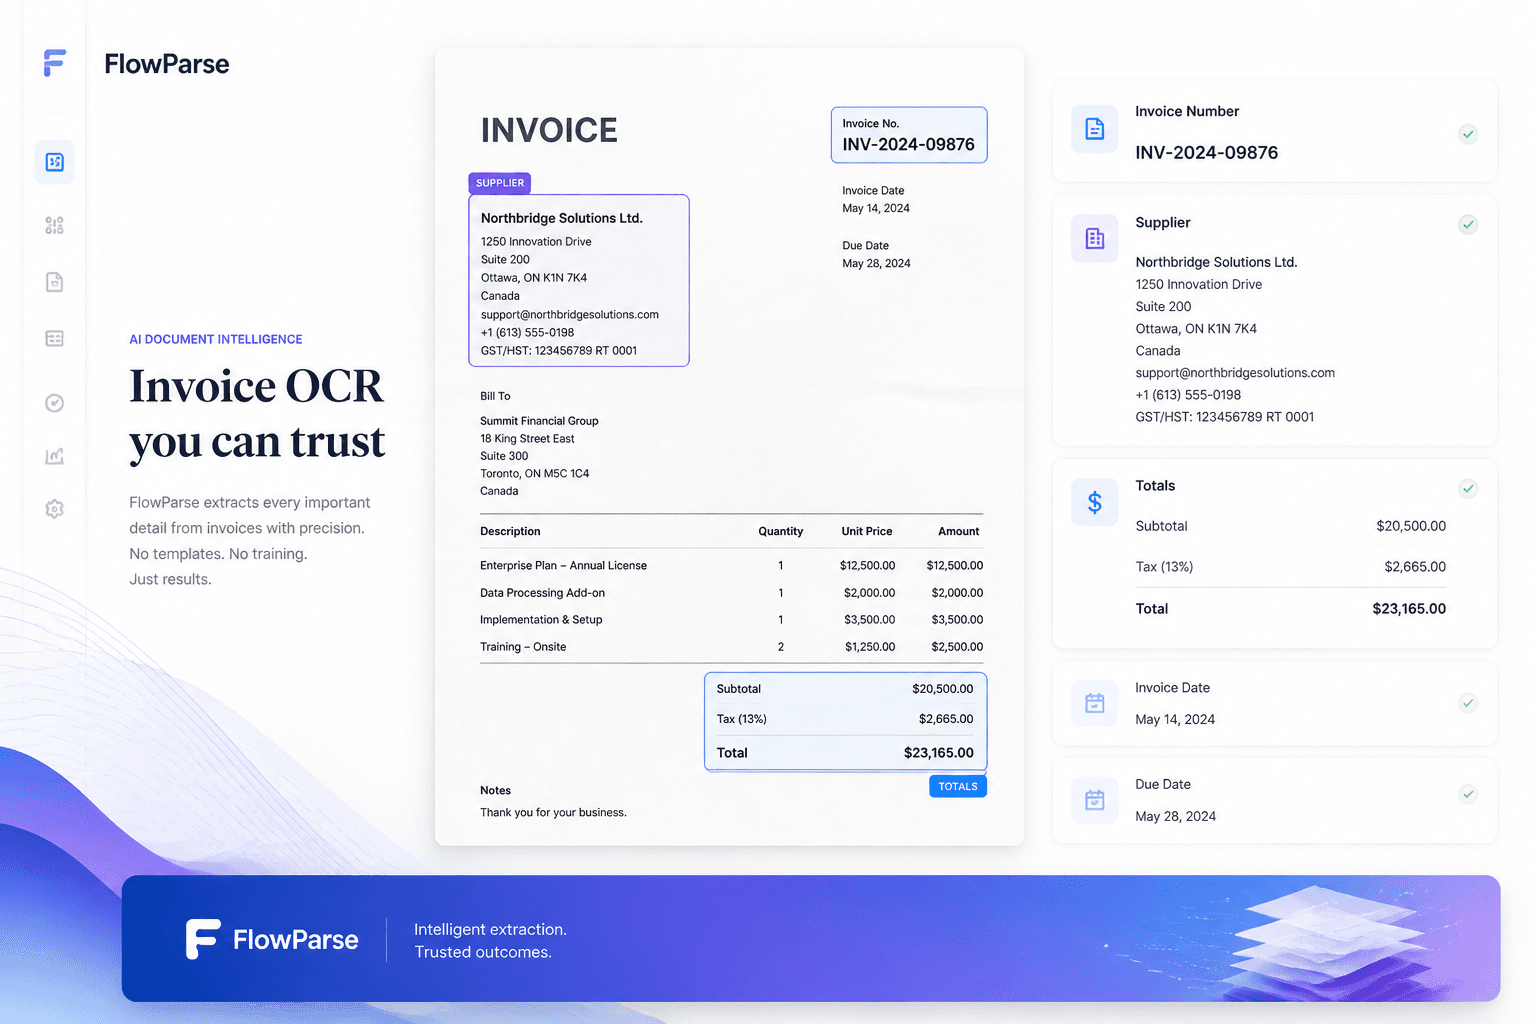
Task: Click the building icon on the Supplier card
Action: tap(1095, 239)
